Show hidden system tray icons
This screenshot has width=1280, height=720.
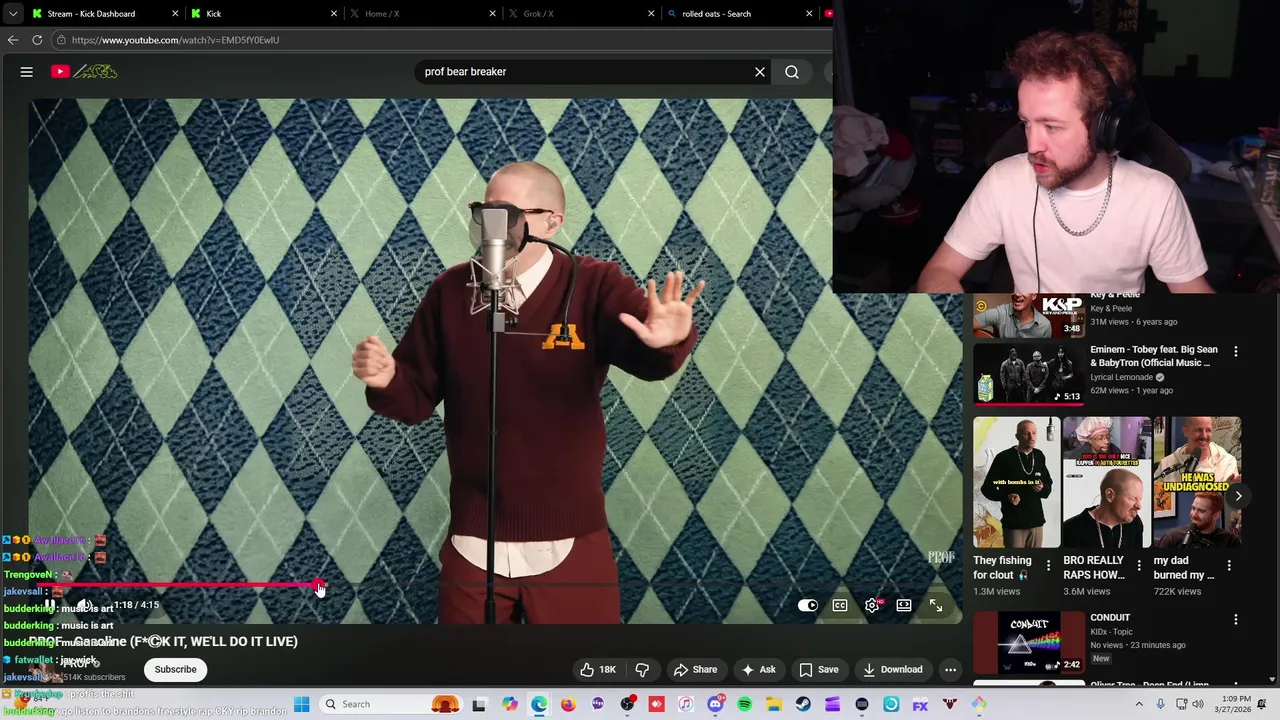(x=1138, y=704)
